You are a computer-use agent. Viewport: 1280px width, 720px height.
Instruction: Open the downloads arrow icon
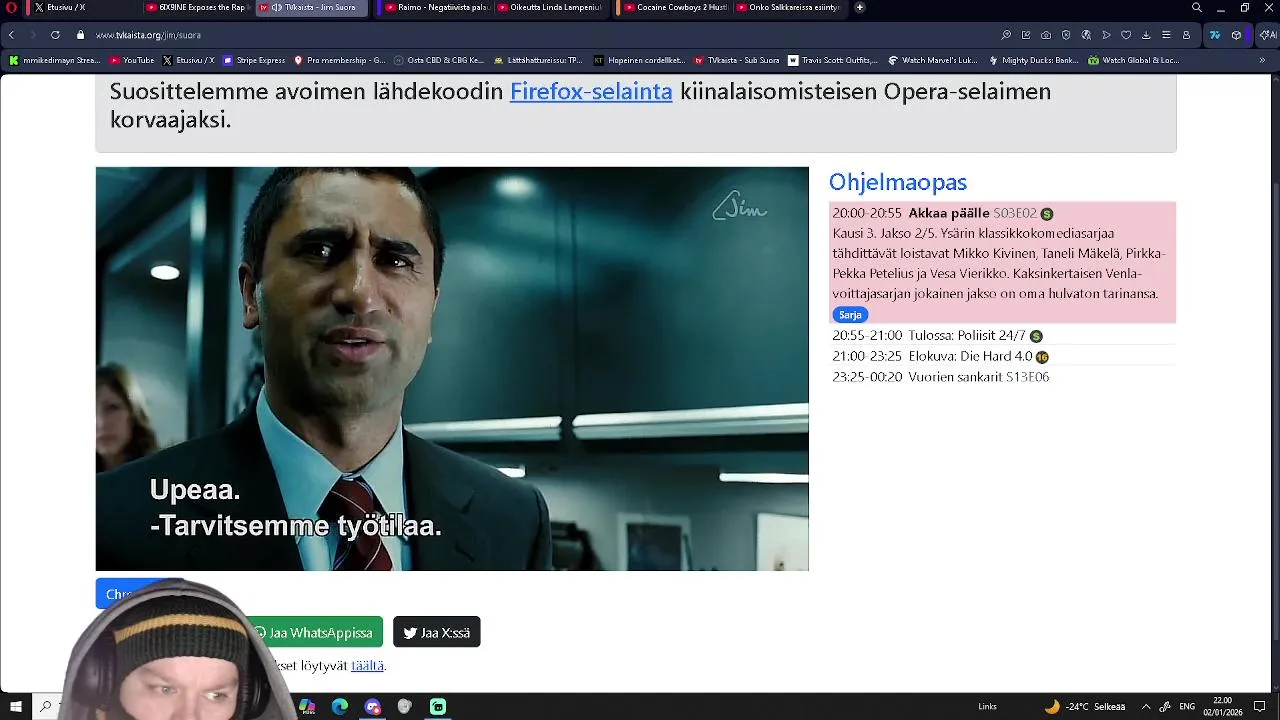(x=1146, y=35)
